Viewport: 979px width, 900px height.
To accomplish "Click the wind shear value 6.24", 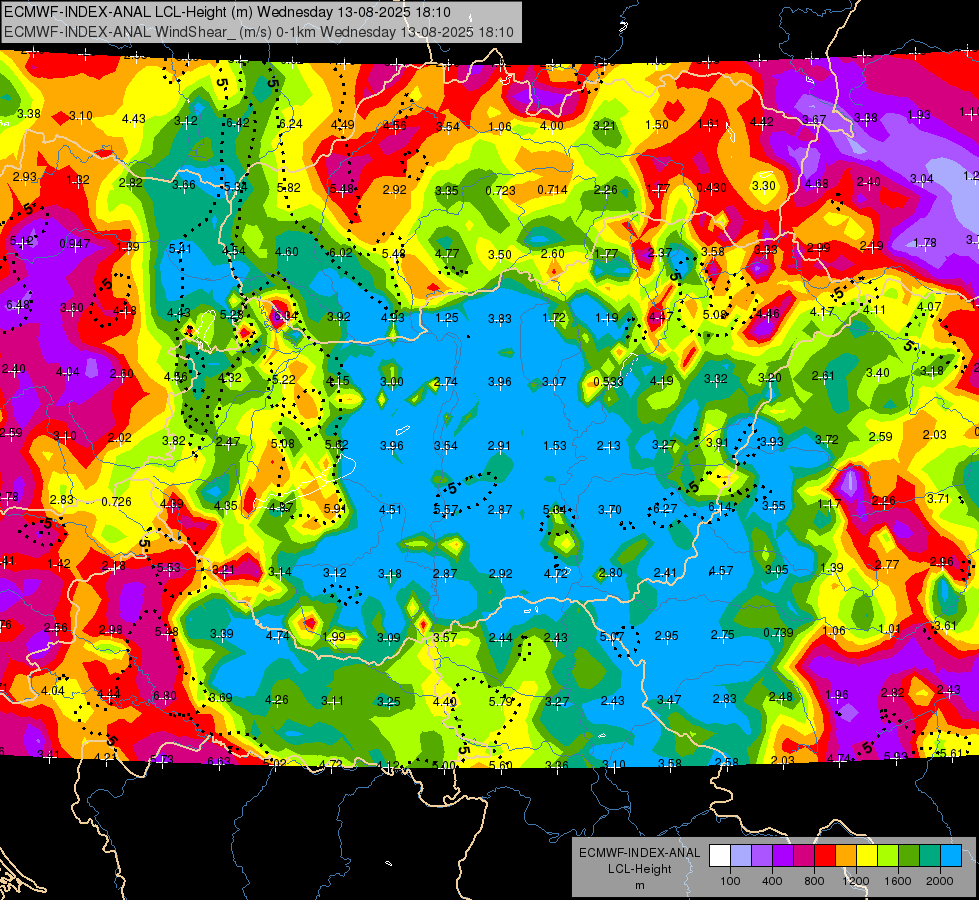I will pos(290,124).
